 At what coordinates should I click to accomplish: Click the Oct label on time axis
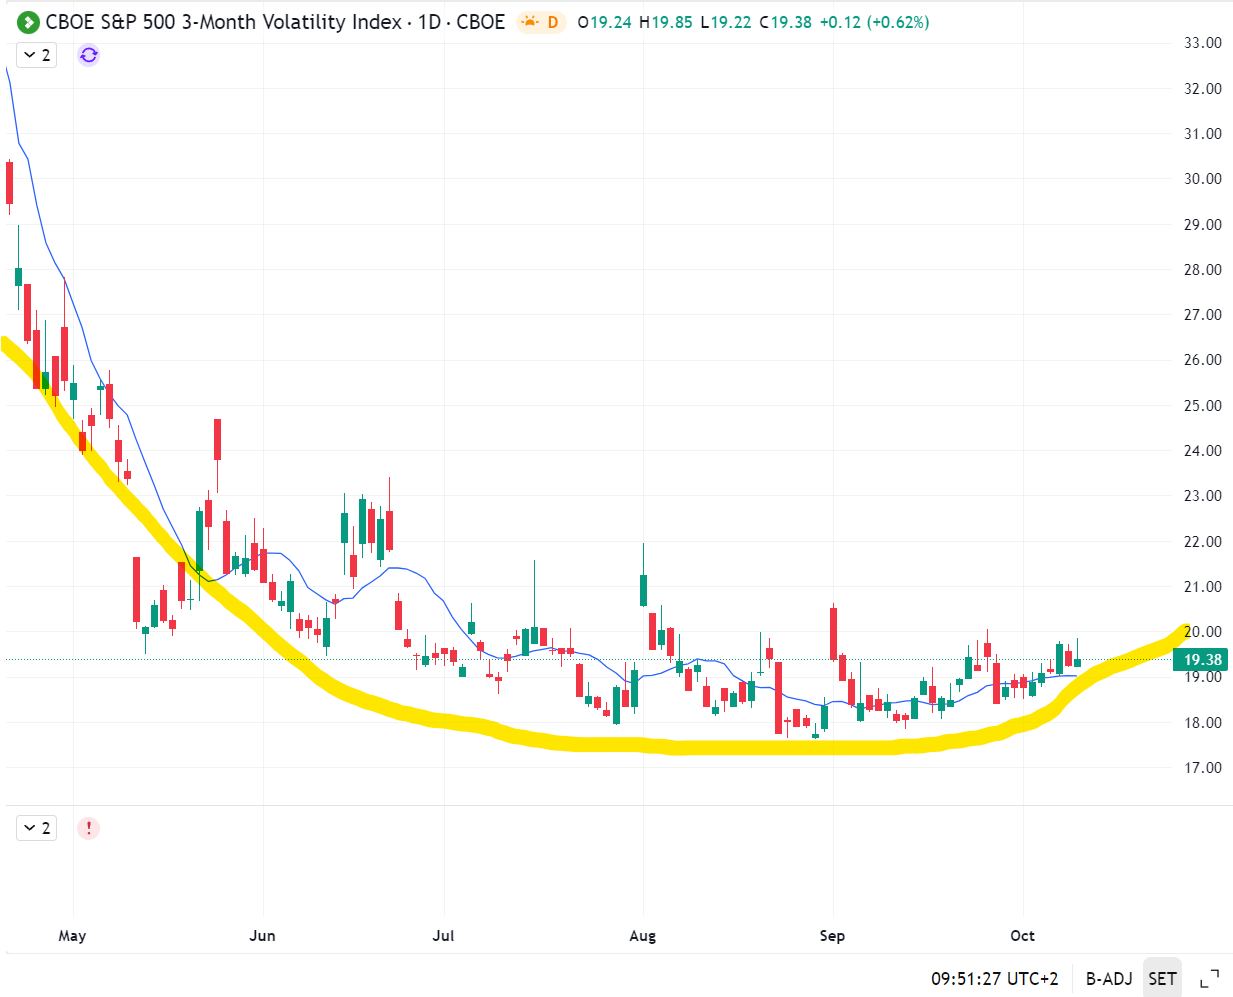click(x=1022, y=936)
